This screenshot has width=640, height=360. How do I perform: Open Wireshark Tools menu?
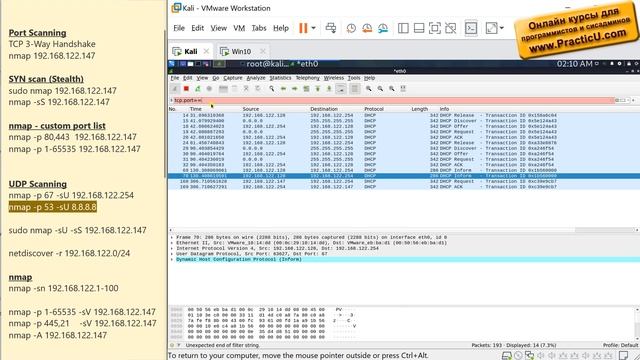[x=354, y=78]
